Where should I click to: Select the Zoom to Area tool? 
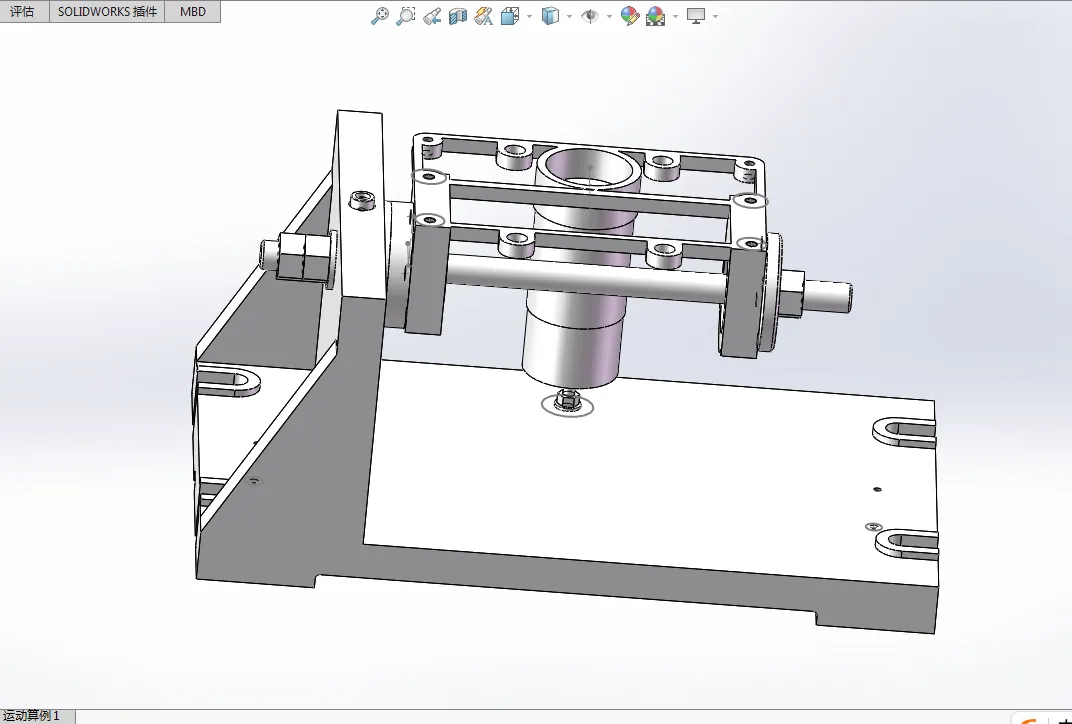[x=405, y=16]
